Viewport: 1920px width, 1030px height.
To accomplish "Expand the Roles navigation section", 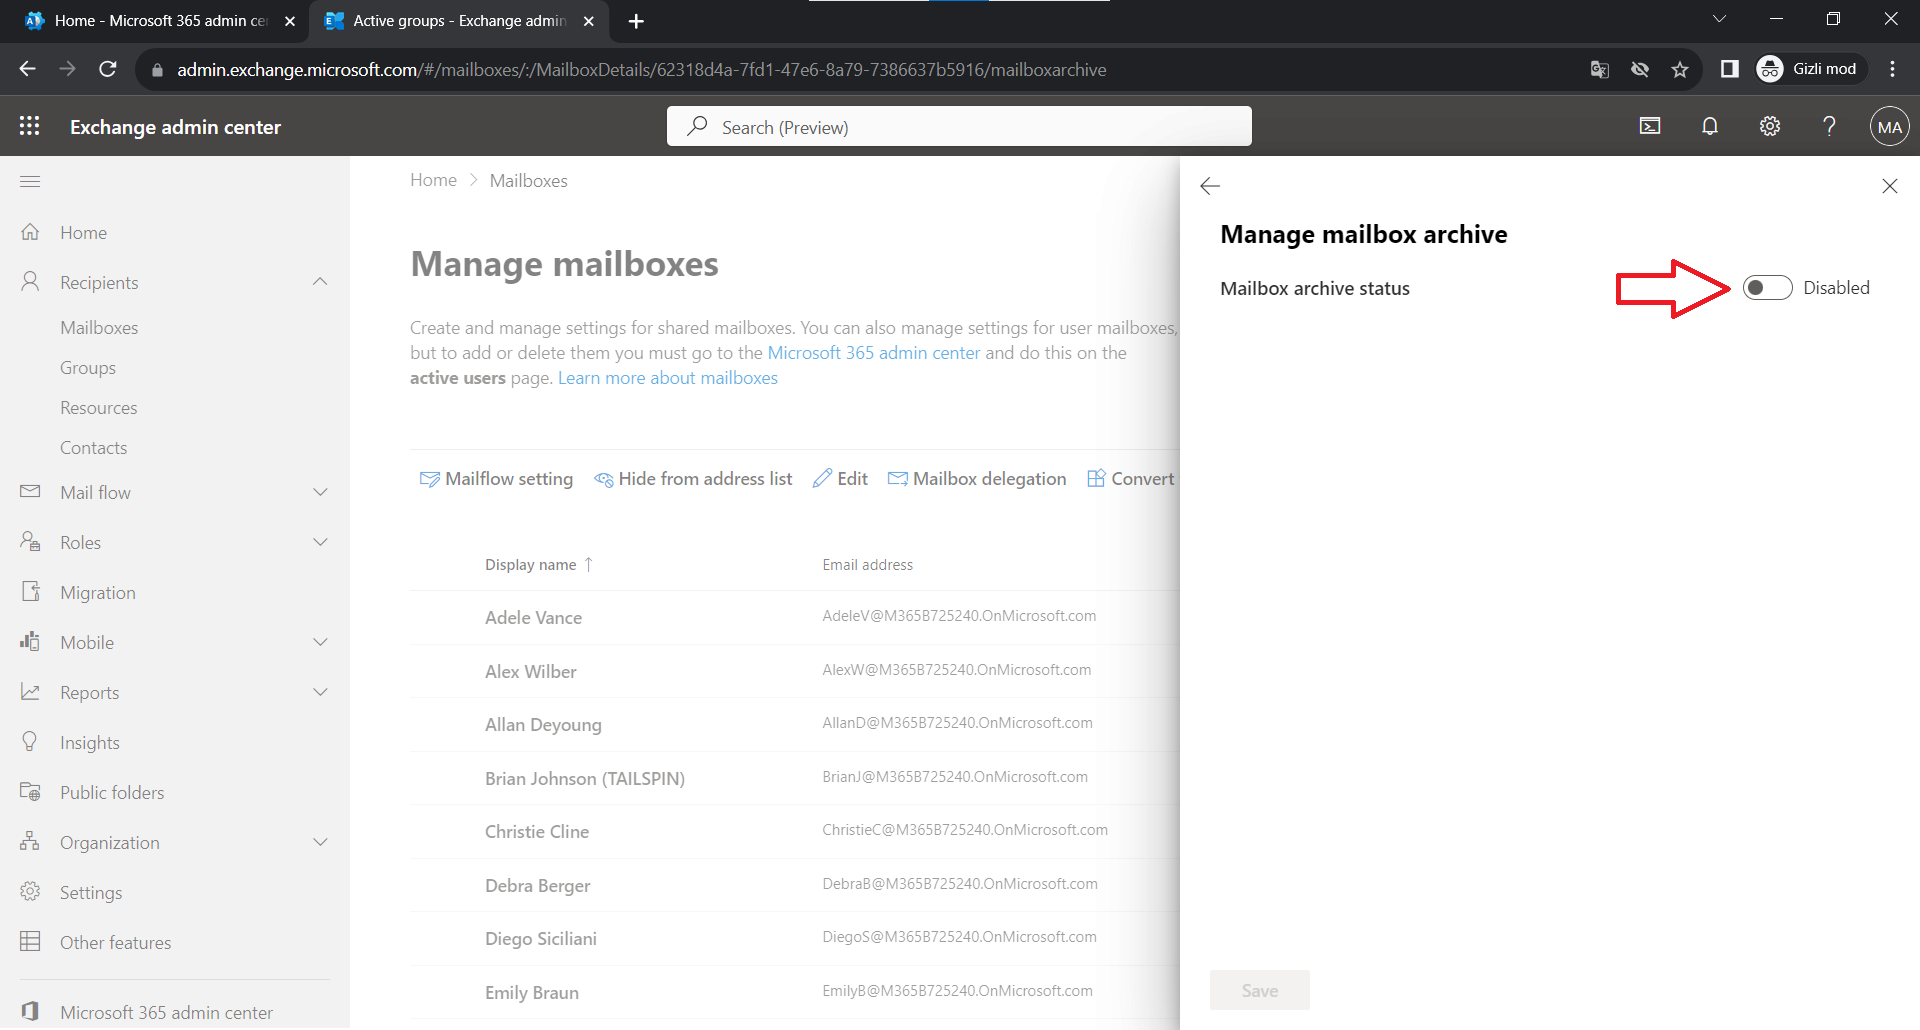I will point(320,542).
